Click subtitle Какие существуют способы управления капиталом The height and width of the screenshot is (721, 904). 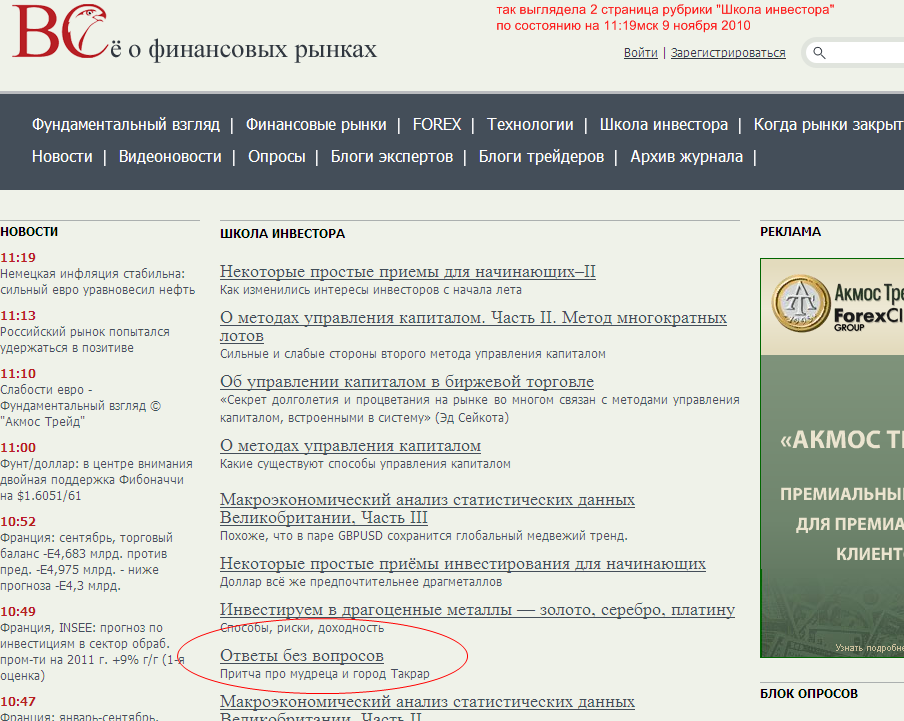(365, 464)
